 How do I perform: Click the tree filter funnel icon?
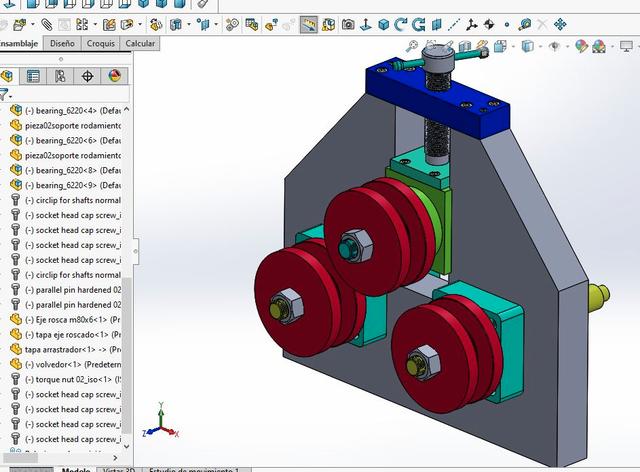click(4, 94)
